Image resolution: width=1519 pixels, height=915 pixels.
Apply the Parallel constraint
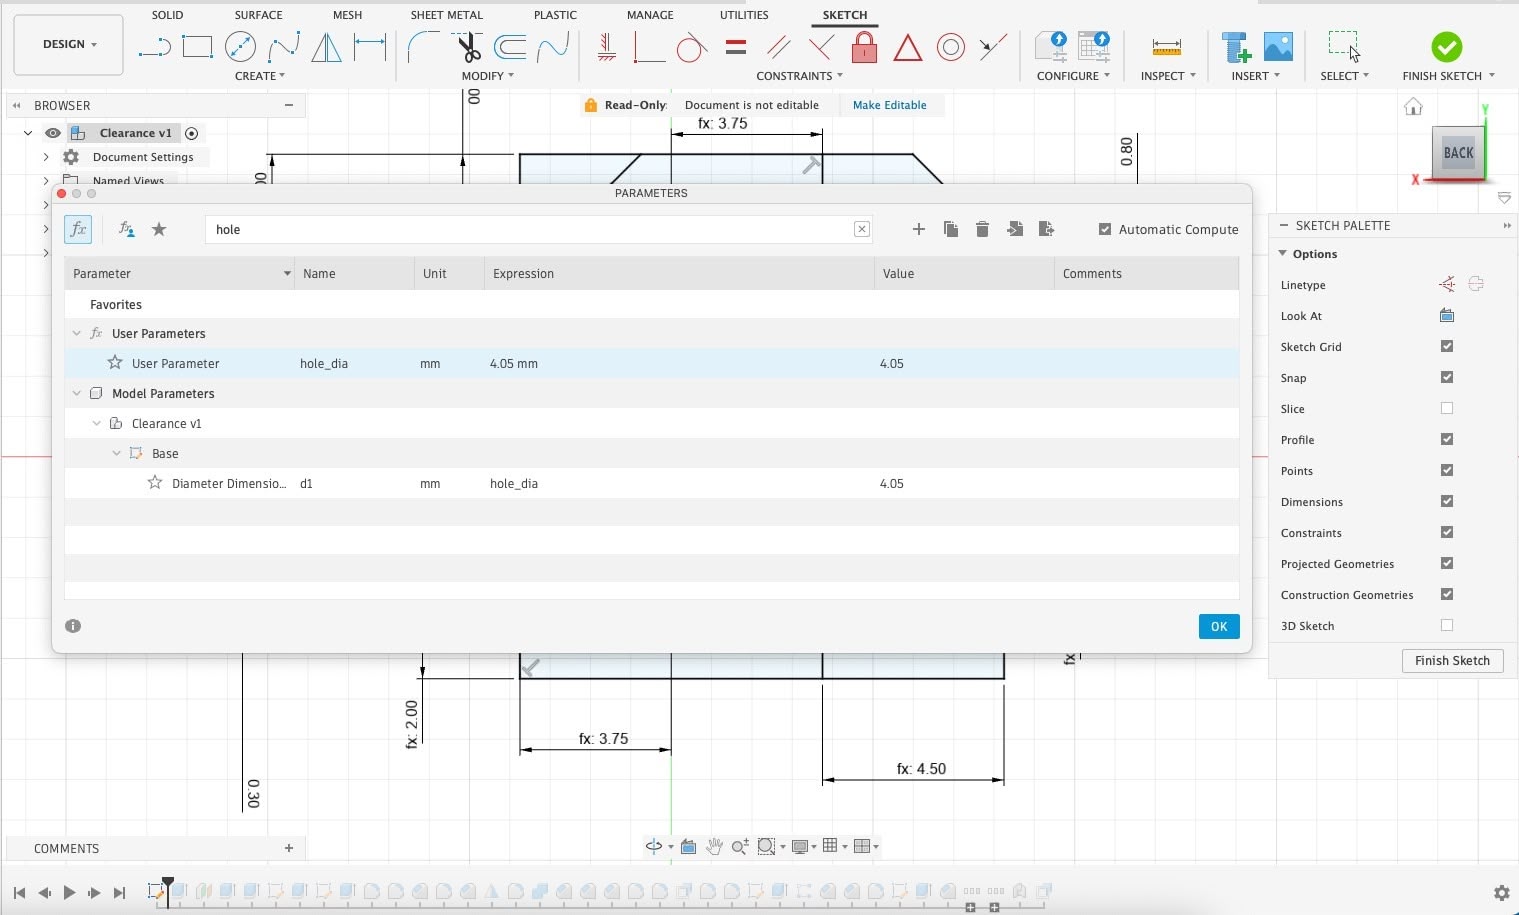click(778, 47)
